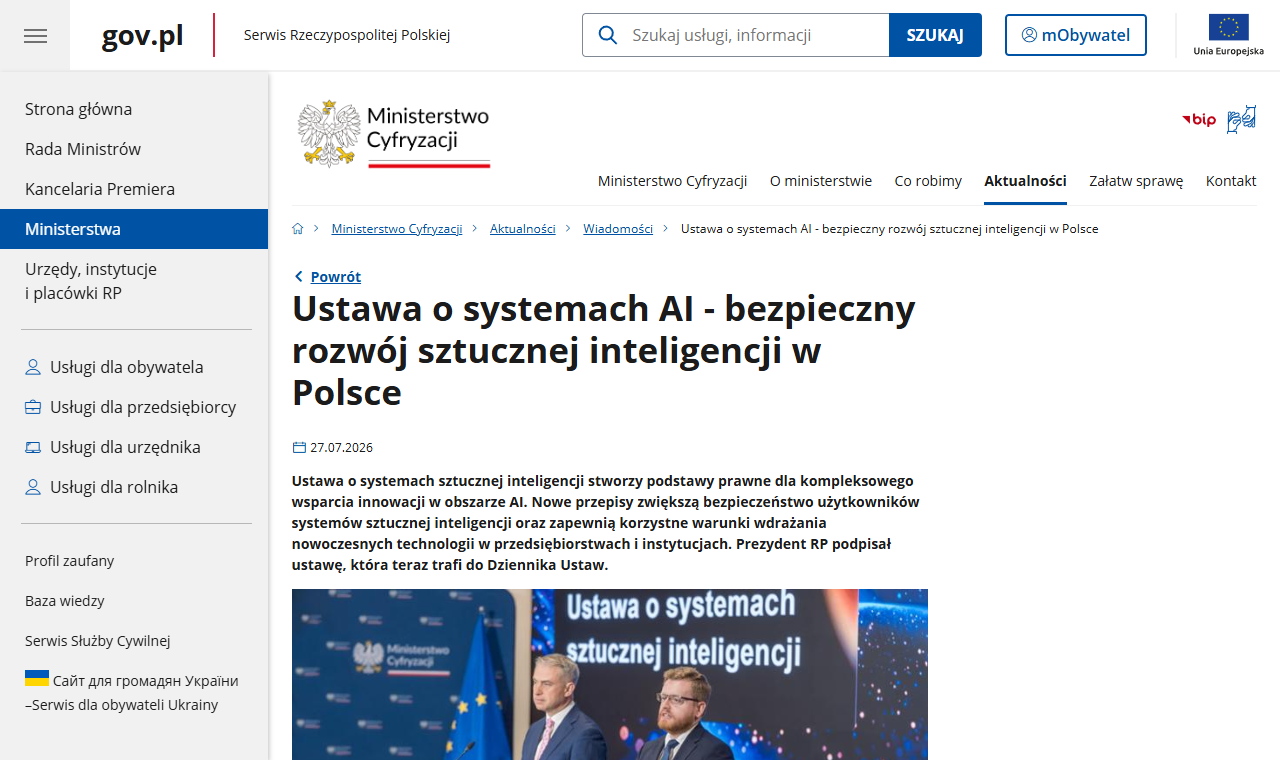Open the mObywatel login button

pos(1076,35)
